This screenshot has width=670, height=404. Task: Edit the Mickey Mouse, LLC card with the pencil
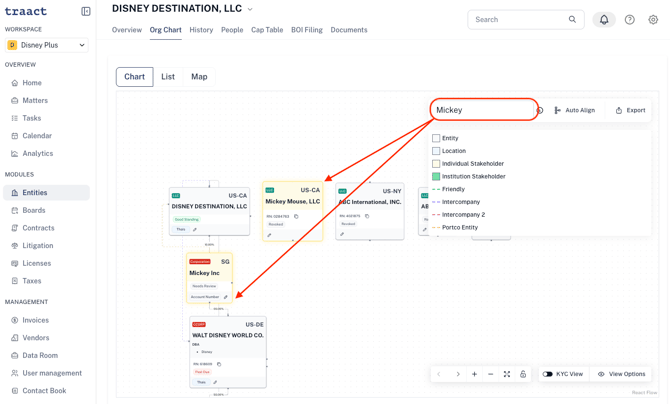coord(269,235)
